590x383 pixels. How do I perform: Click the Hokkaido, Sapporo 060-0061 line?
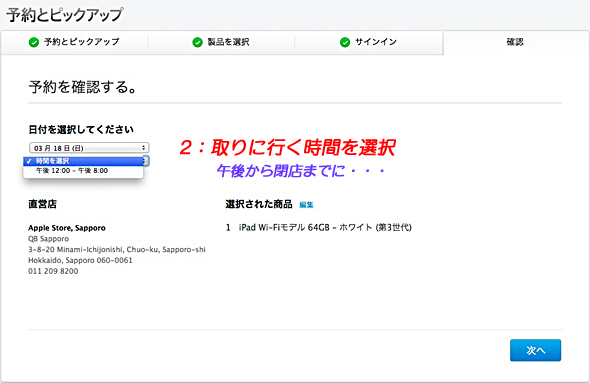pyautogui.click(x=80, y=260)
